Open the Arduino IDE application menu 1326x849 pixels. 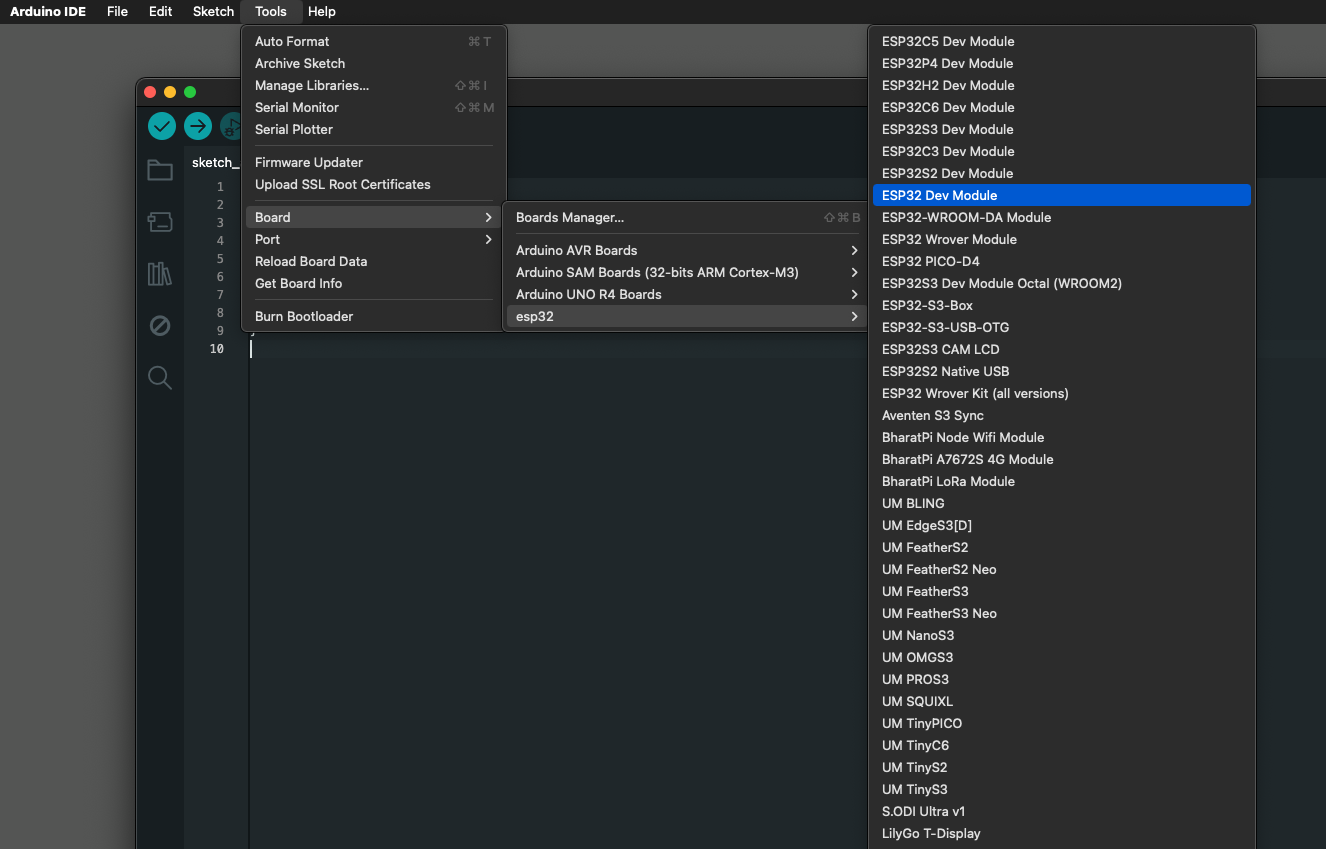48,12
